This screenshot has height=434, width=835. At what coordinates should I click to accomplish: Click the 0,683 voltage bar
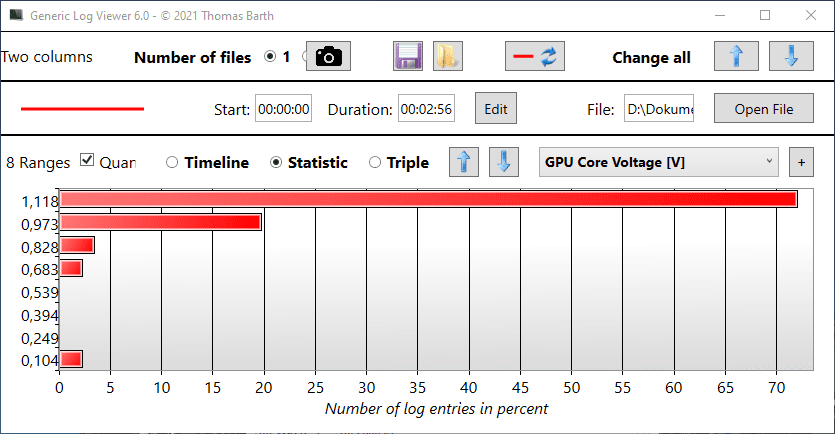coord(71,268)
